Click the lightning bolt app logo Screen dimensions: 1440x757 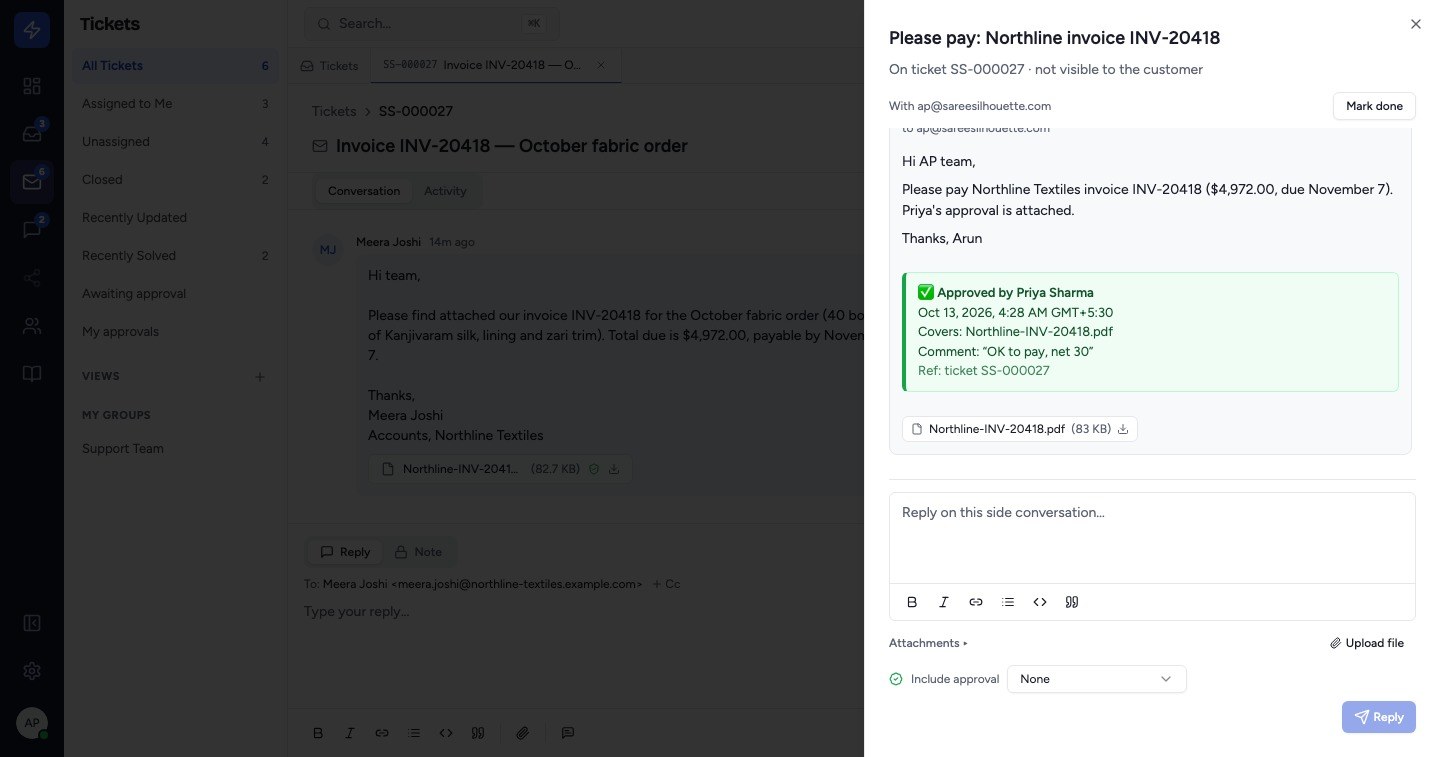point(32,30)
